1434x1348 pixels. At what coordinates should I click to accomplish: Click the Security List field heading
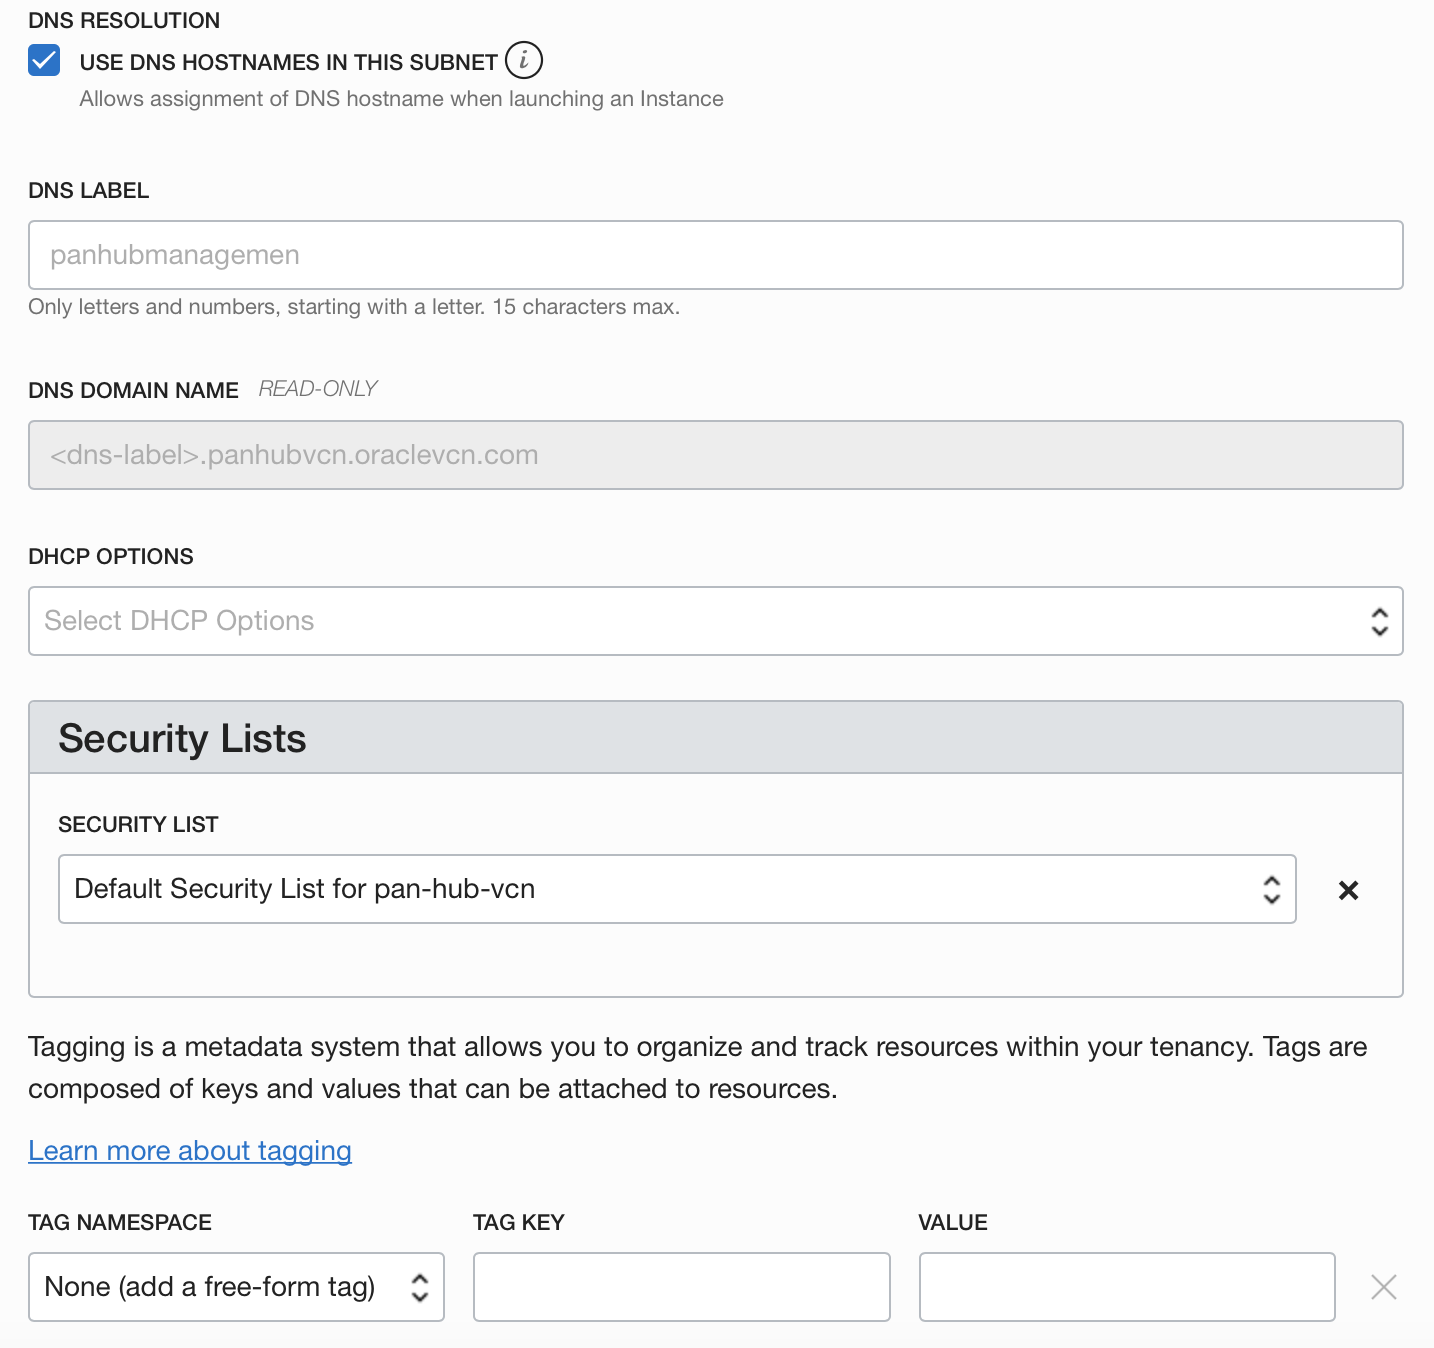pos(138,824)
